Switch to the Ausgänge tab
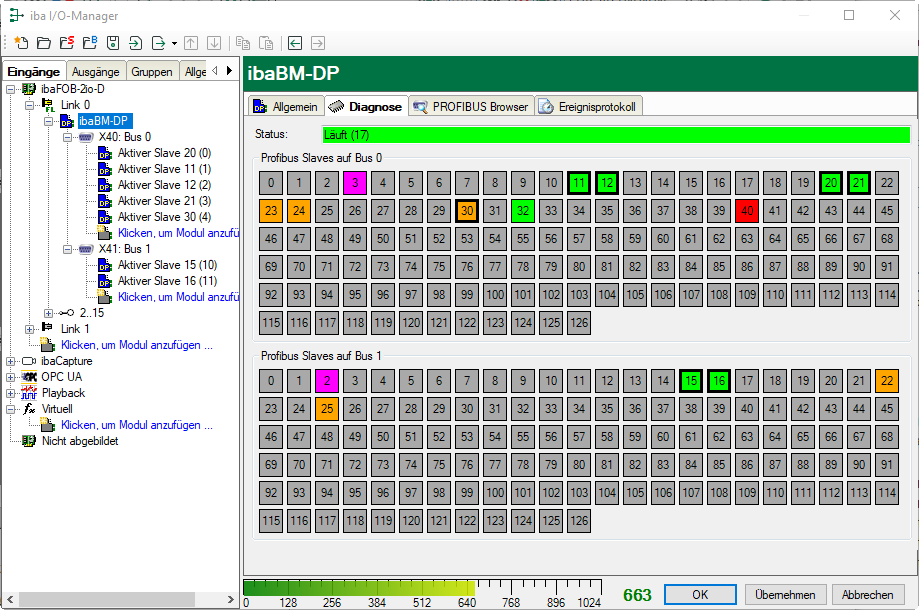This screenshot has width=919, height=610. [96, 71]
